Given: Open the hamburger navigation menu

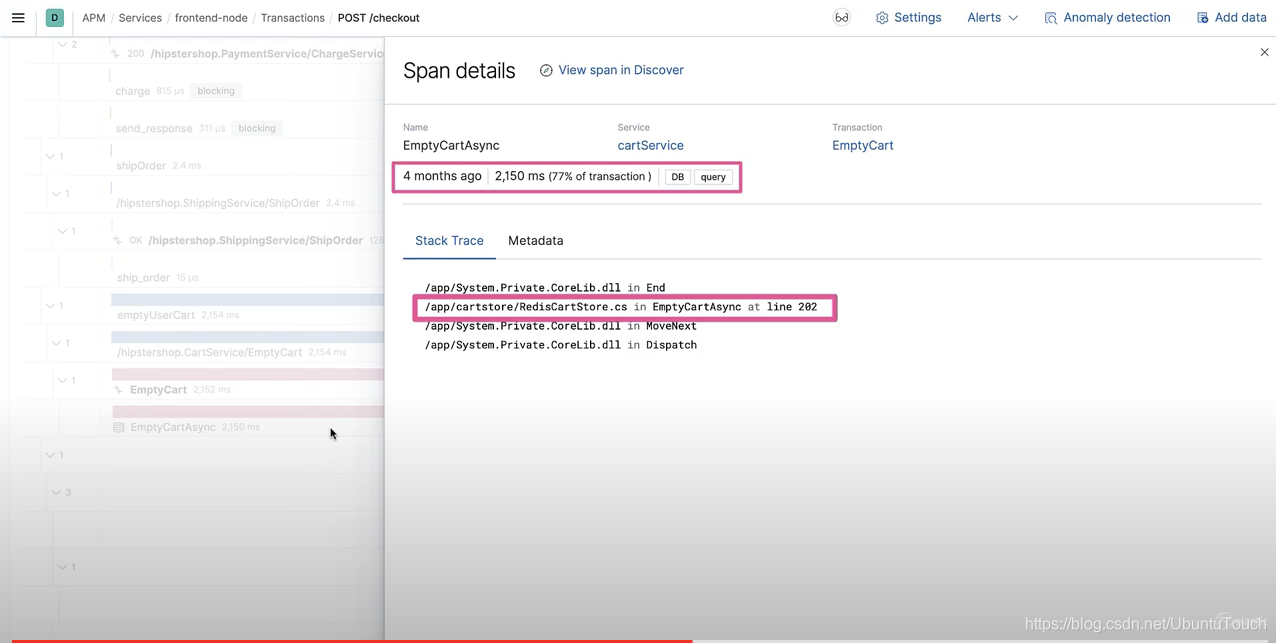Looking at the screenshot, I should 18,18.
